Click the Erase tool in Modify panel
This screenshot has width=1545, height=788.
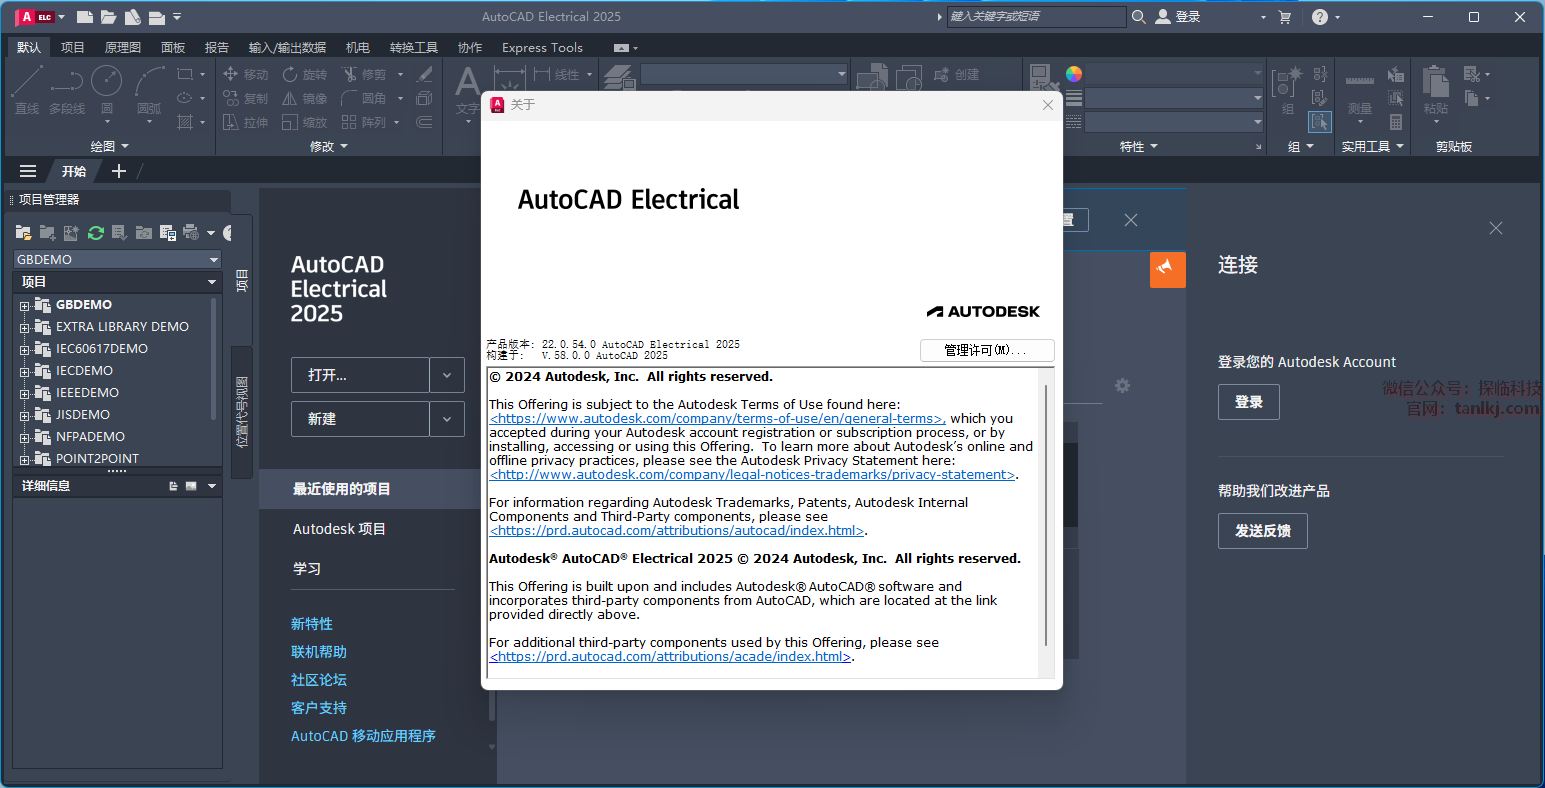[x=425, y=74]
